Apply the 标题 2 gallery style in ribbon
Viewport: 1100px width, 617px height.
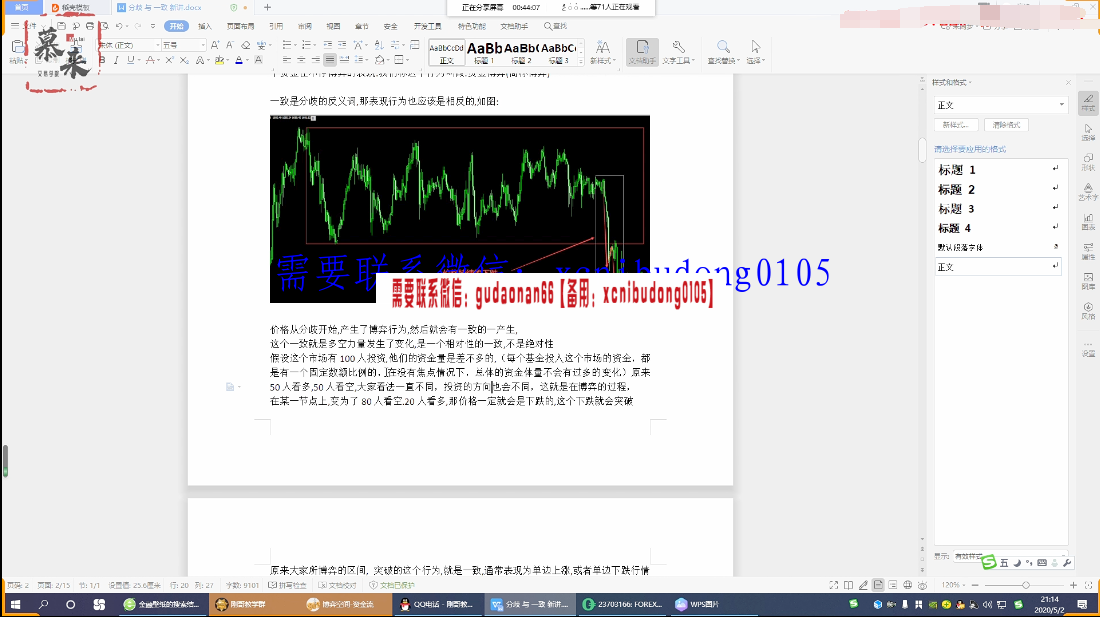pos(521,52)
